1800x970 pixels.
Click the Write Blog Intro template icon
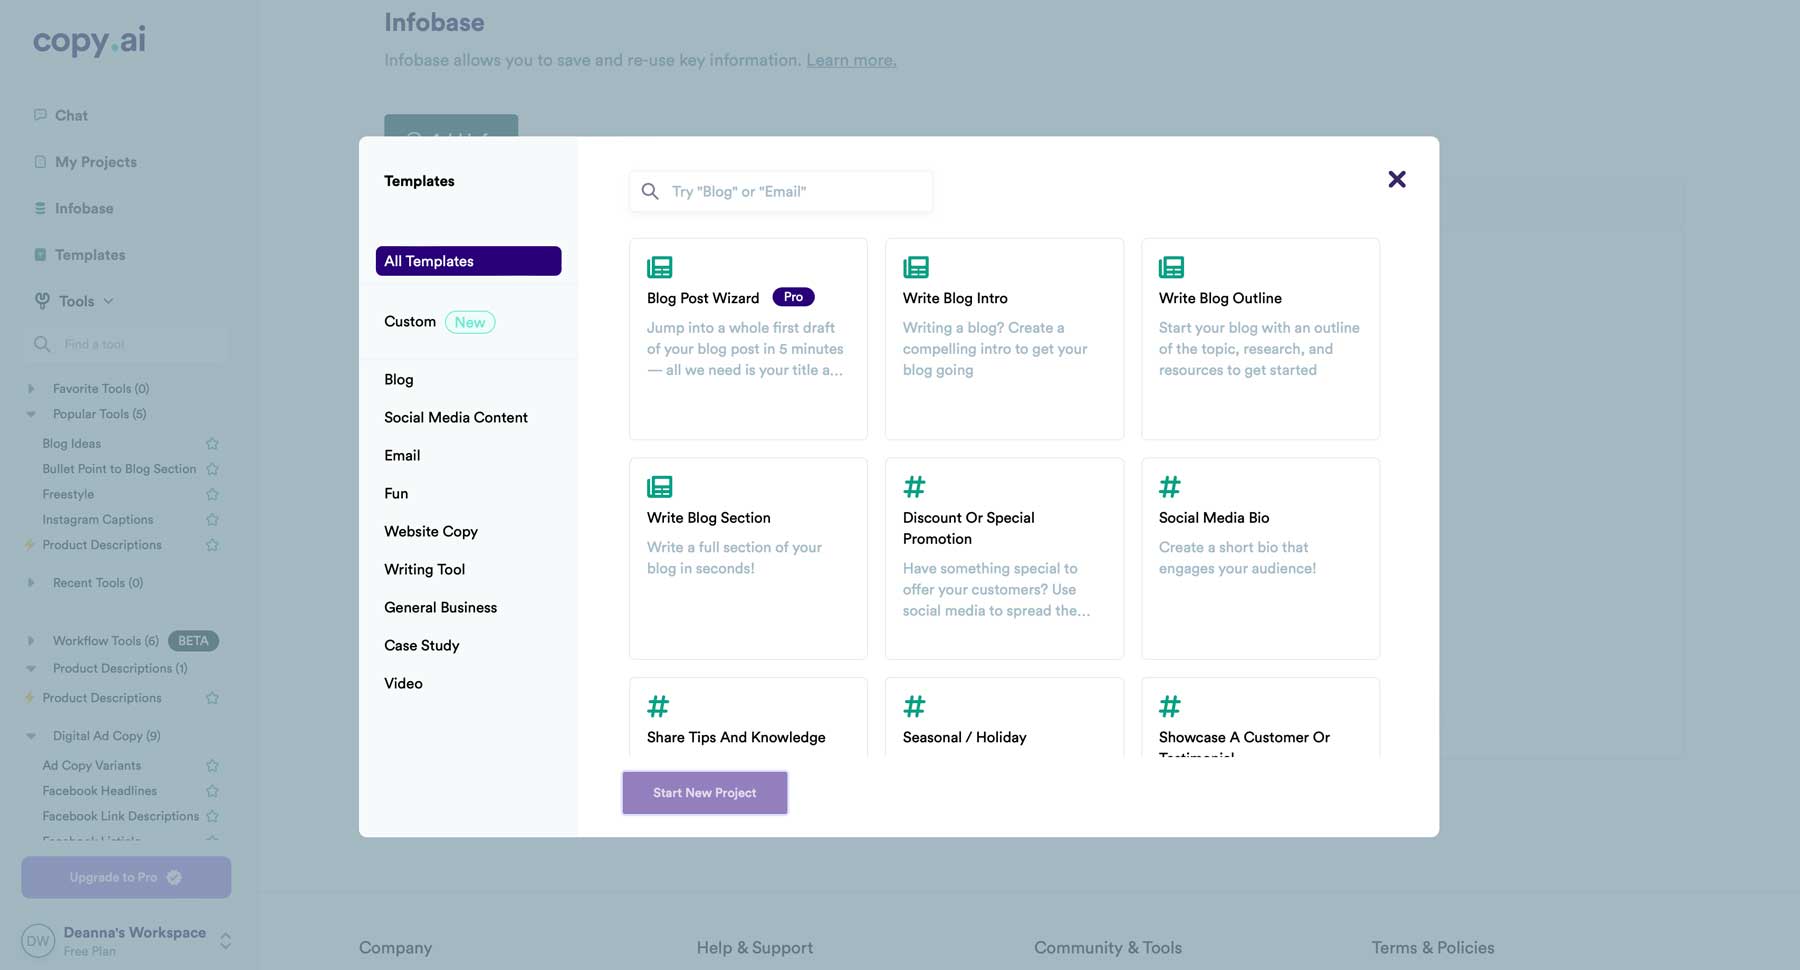click(915, 266)
